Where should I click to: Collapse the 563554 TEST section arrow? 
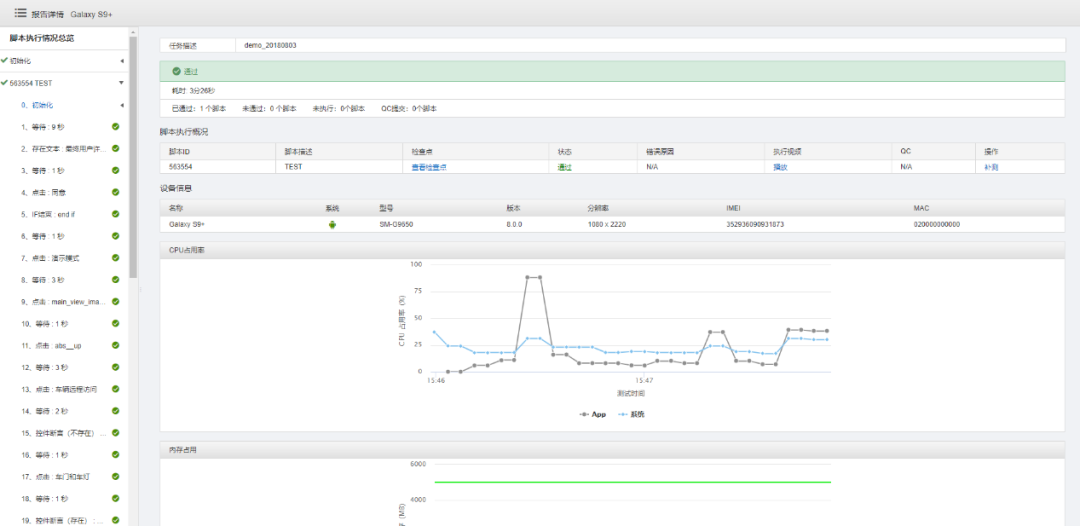[122, 83]
